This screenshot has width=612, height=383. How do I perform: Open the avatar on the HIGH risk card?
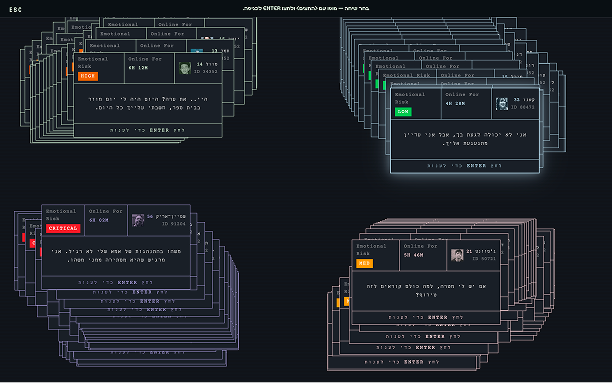pyautogui.click(x=185, y=68)
